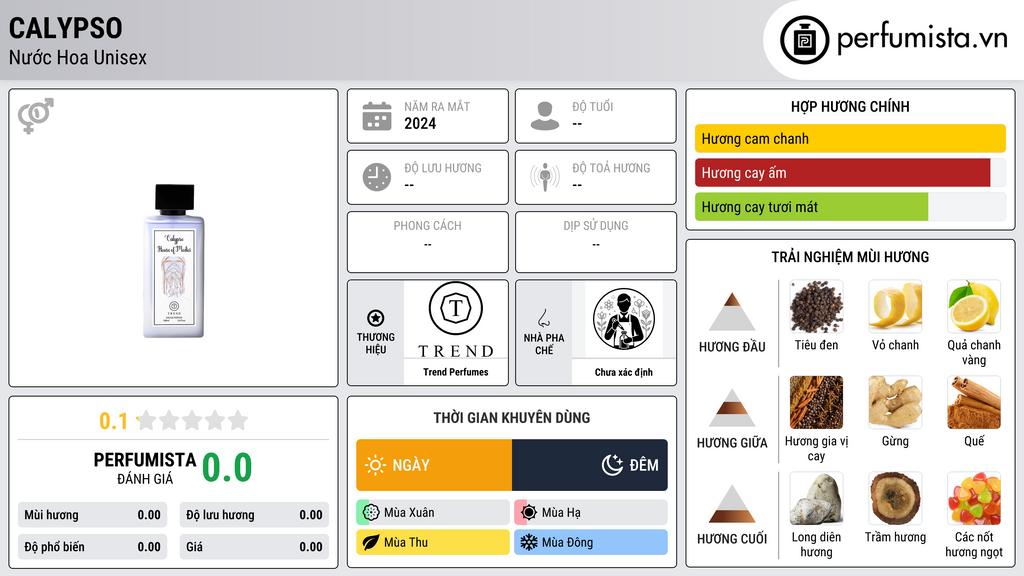Click the Trend Perfumes brand logo
The image size is (1024, 576).
pyautogui.click(x=456, y=320)
